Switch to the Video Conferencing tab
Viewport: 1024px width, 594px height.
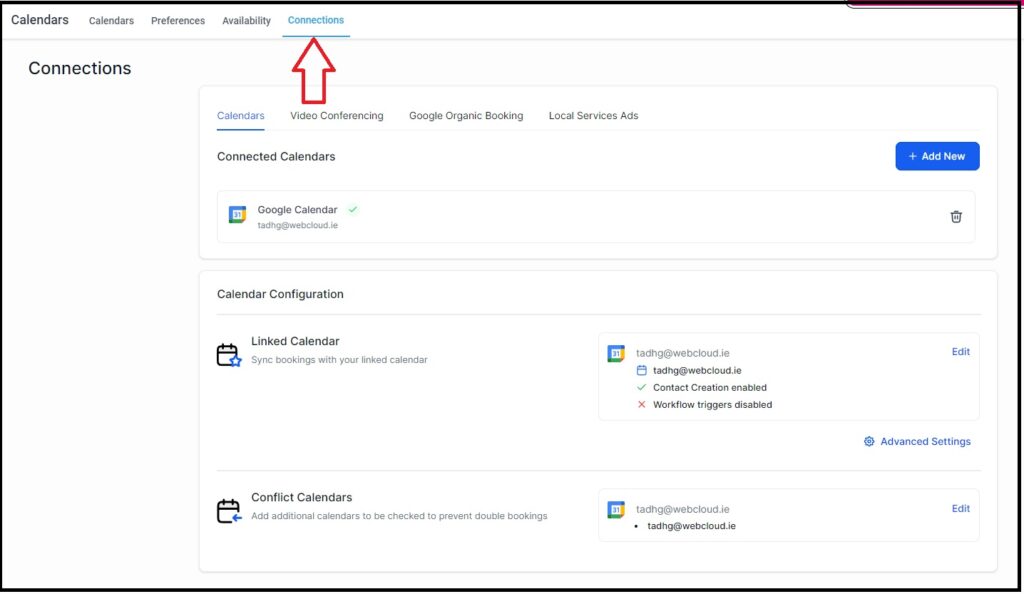tap(337, 116)
